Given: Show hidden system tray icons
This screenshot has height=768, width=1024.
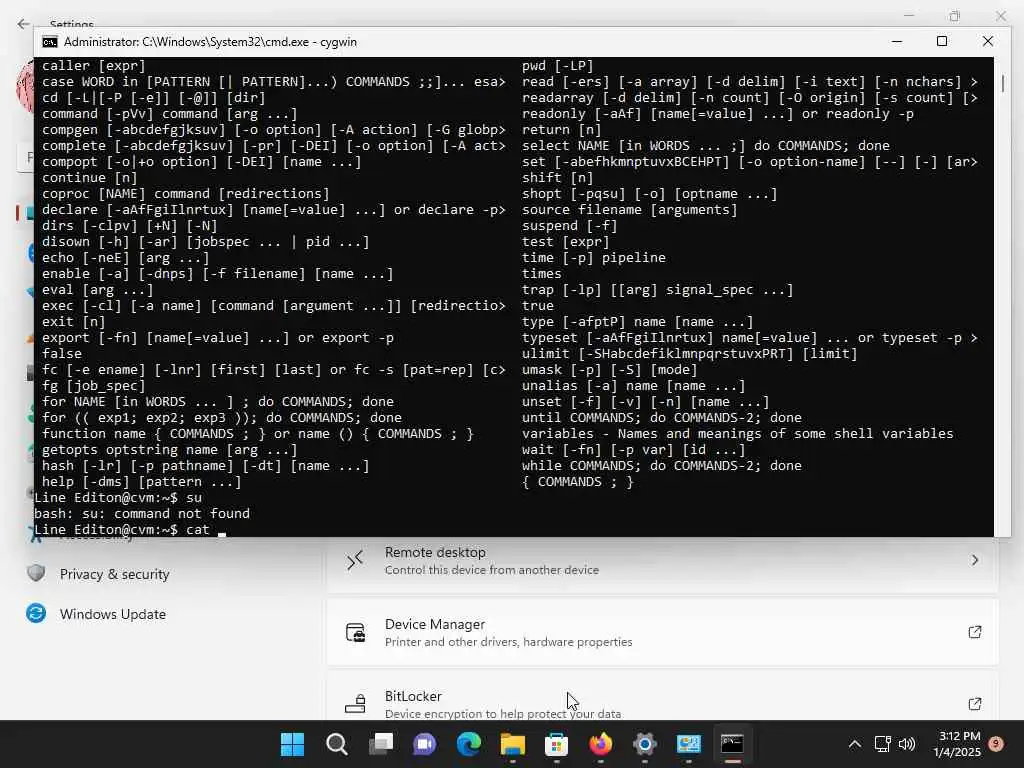Looking at the screenshot, I should tap(854, 744).
